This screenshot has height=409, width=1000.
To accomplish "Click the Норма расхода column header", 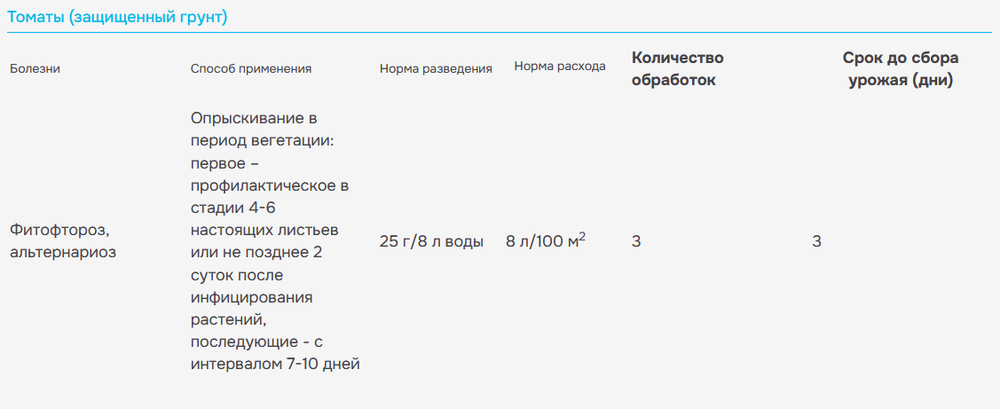I will click(560, 66).
